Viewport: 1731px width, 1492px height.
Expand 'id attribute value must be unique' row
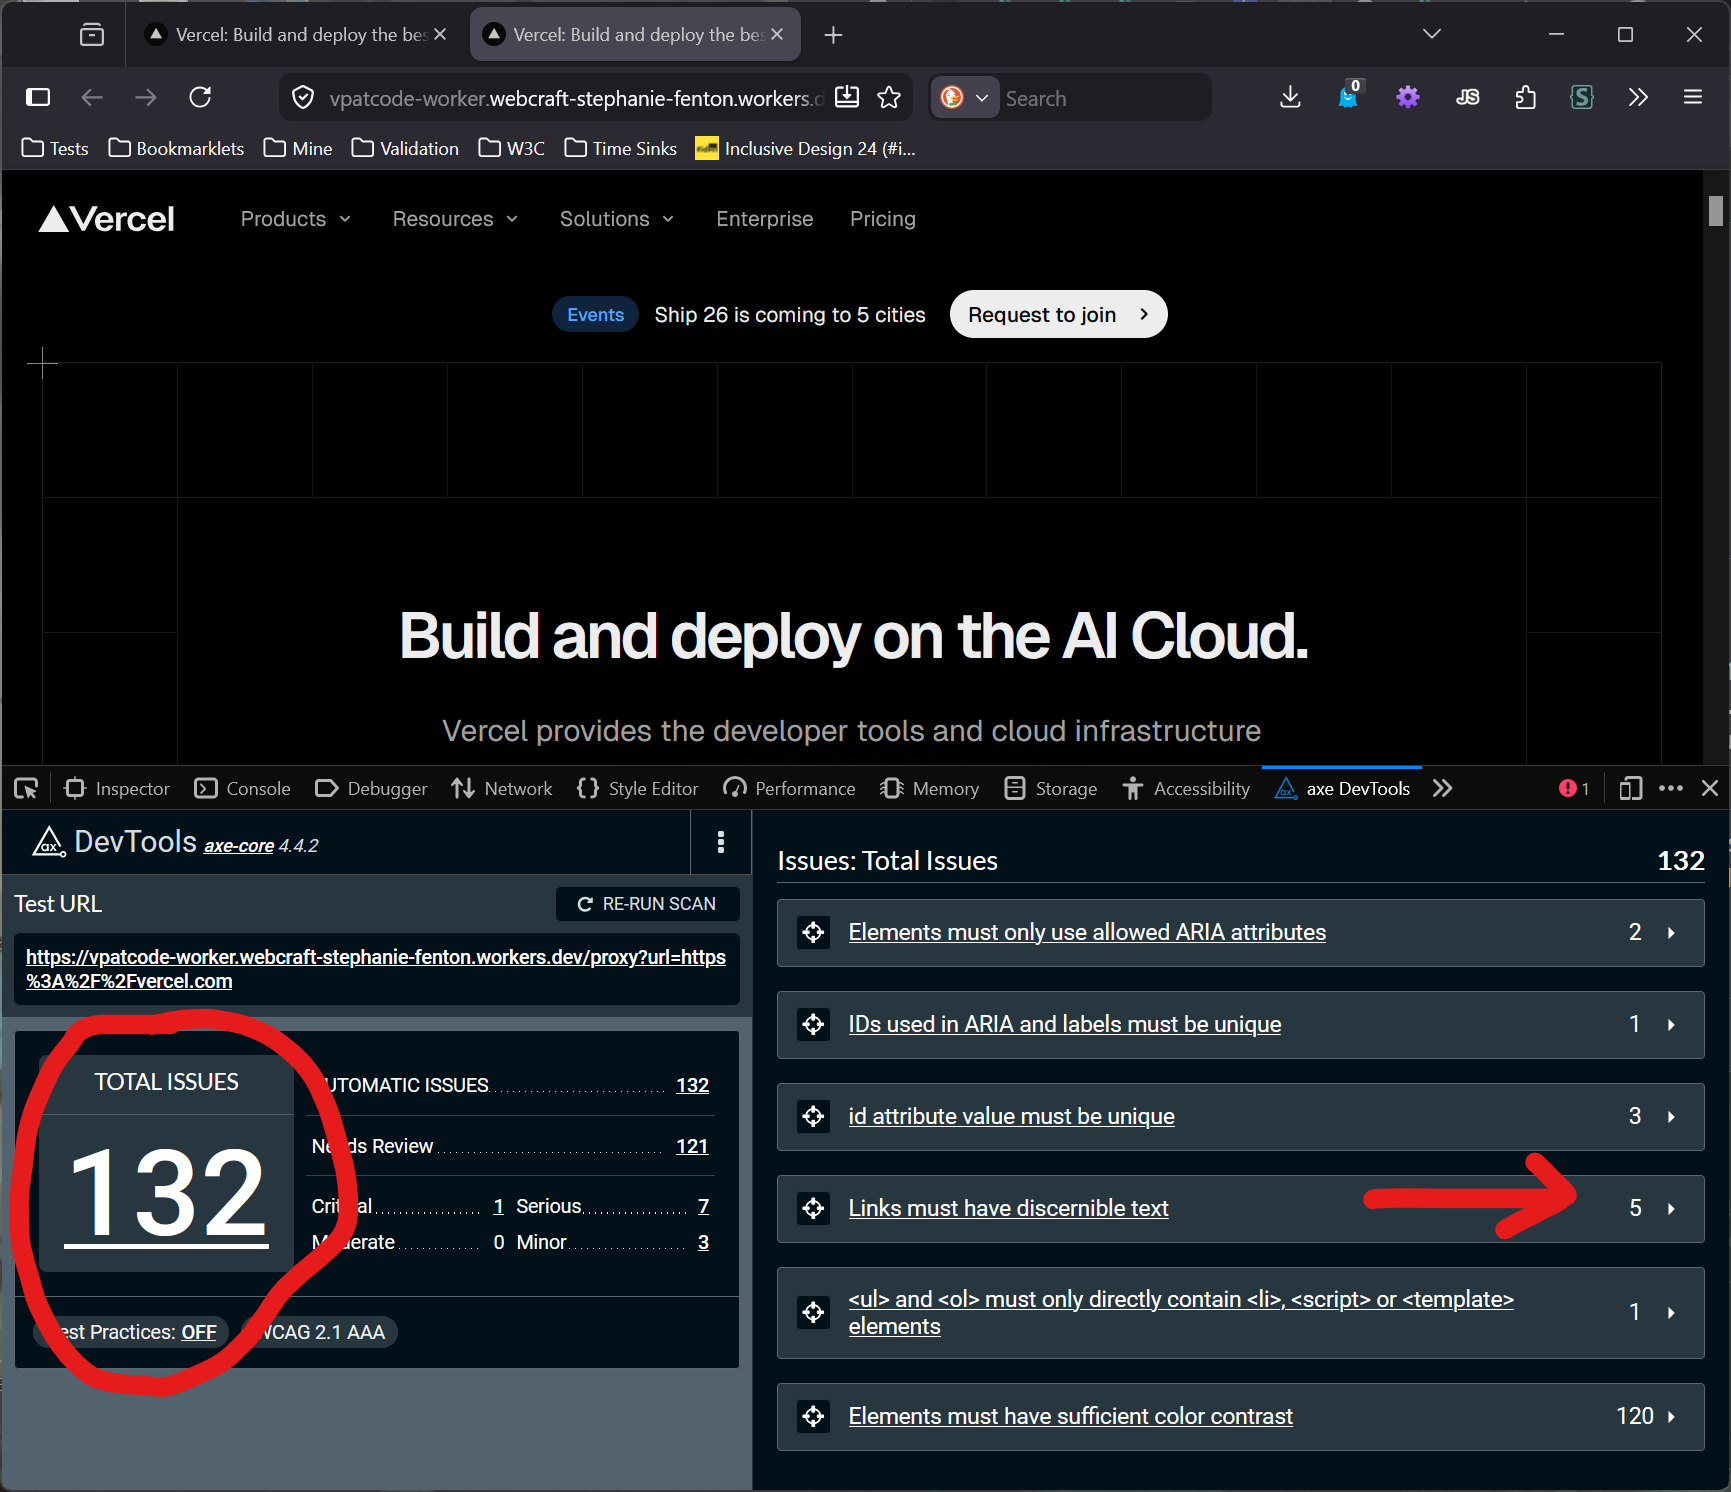pyautogui.click(x=1671, y=1117)
